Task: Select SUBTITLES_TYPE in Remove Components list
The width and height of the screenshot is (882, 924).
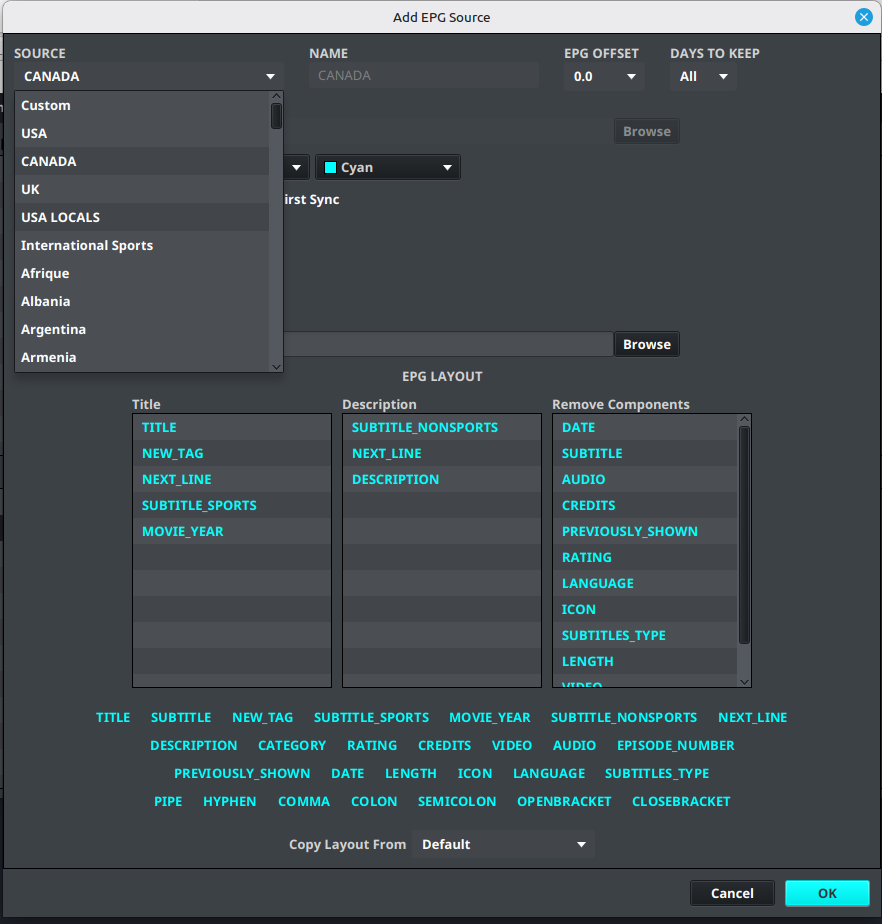Action: click(x=645, y=635)
